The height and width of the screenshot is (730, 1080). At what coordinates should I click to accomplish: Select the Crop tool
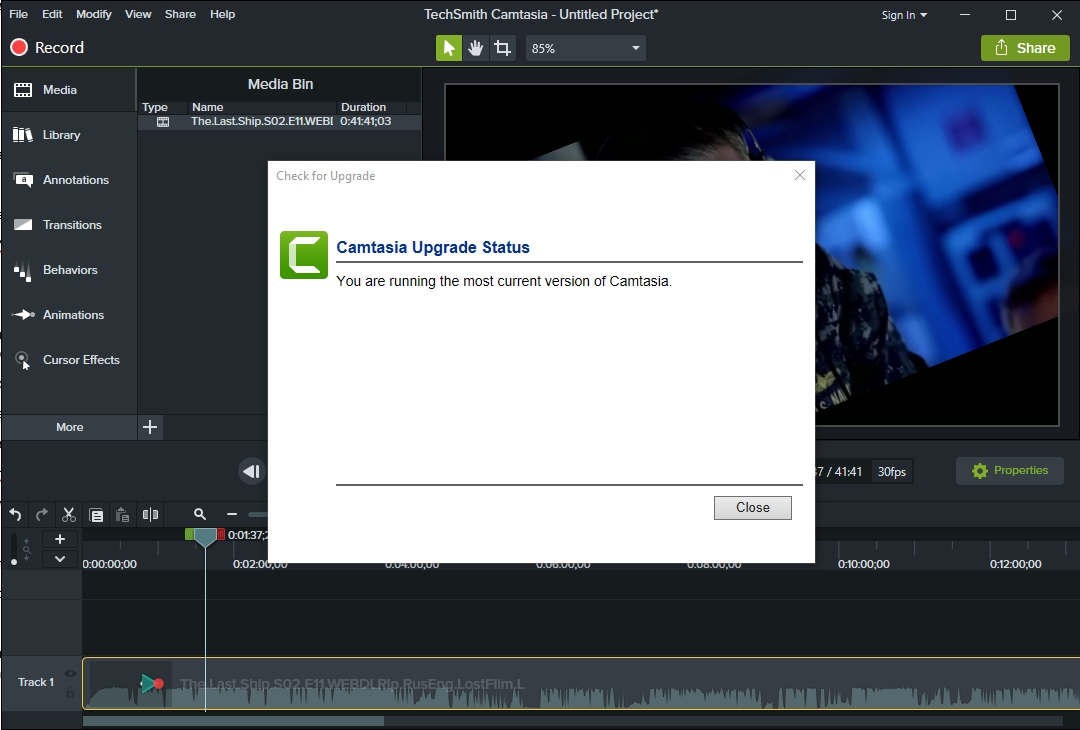503,48
